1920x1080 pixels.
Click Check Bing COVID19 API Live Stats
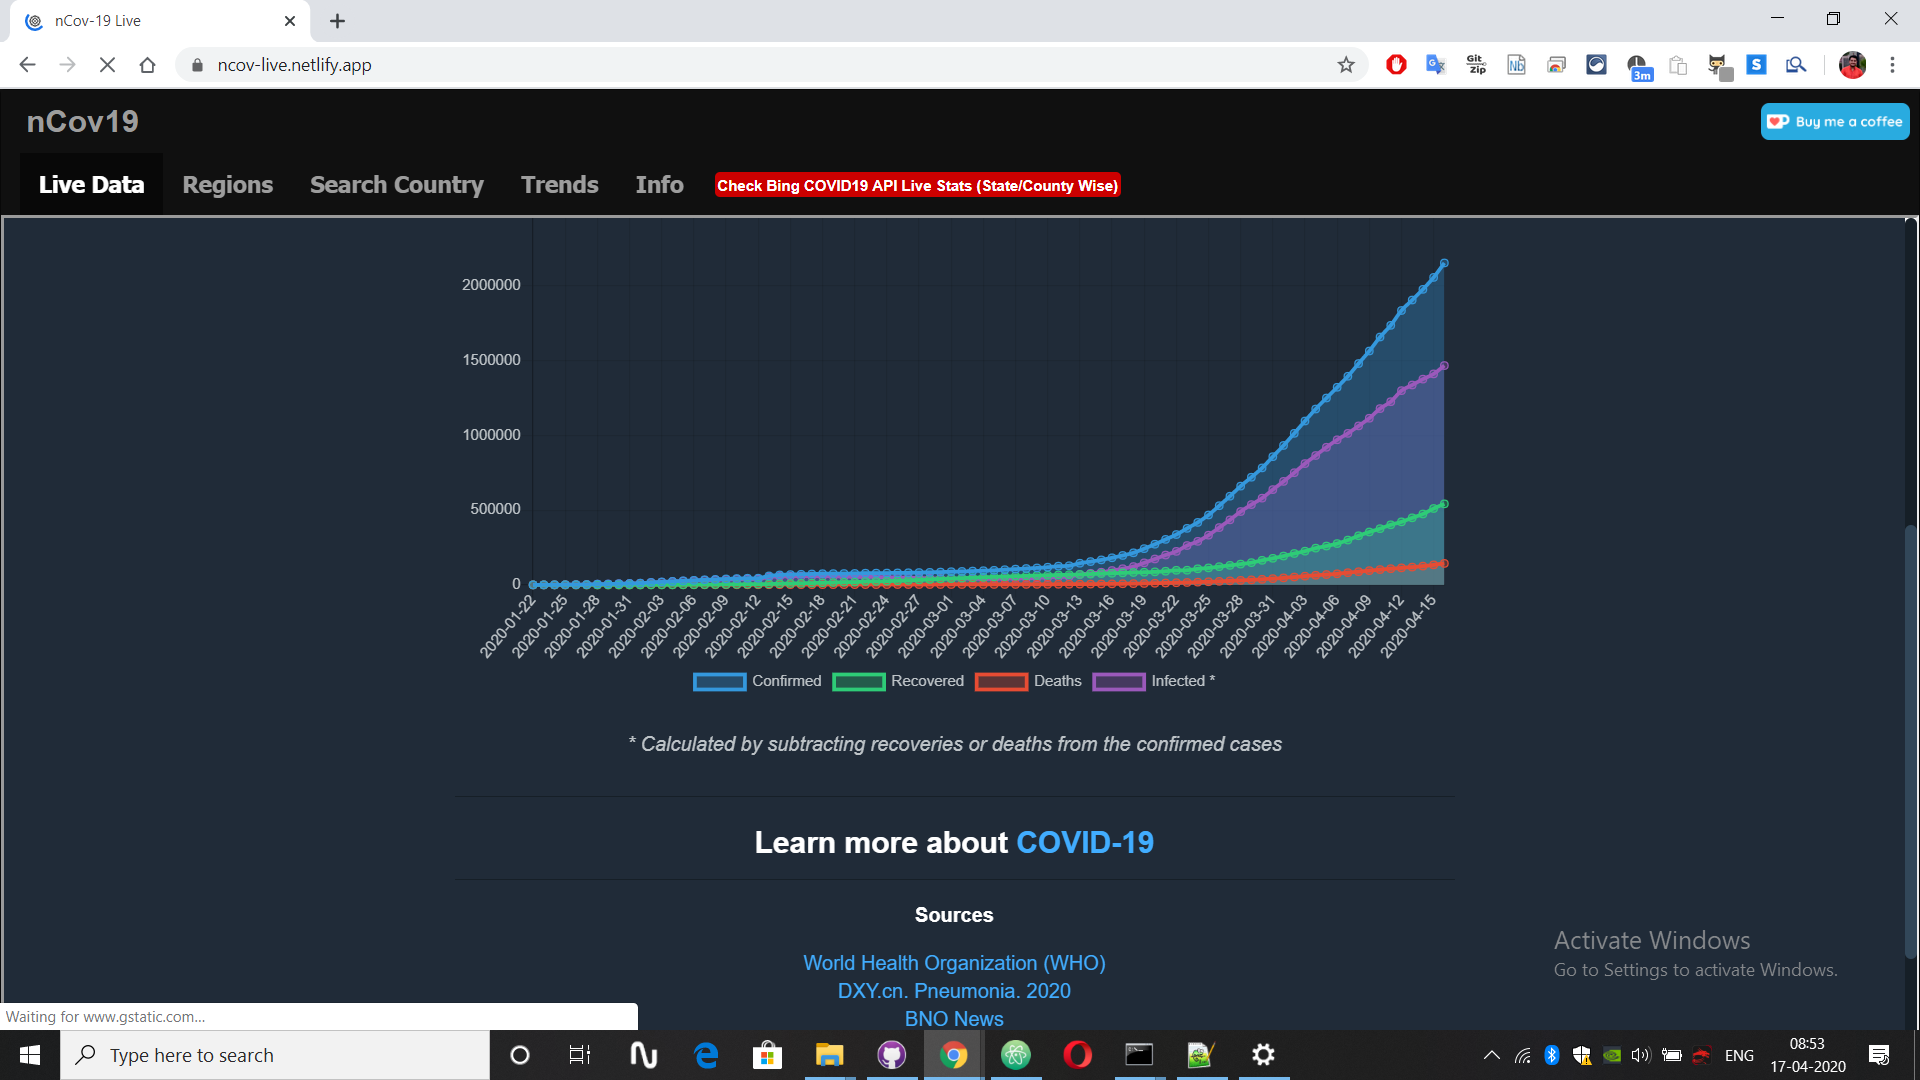pyautogui.click(x=917, y=185)
